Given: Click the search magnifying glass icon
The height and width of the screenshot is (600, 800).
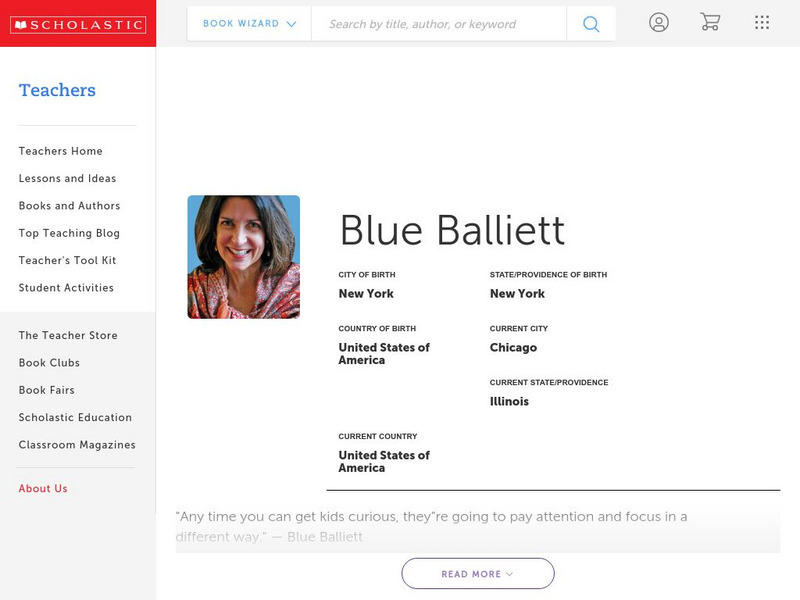Looking at the screenshot, I should coord(590,22).
